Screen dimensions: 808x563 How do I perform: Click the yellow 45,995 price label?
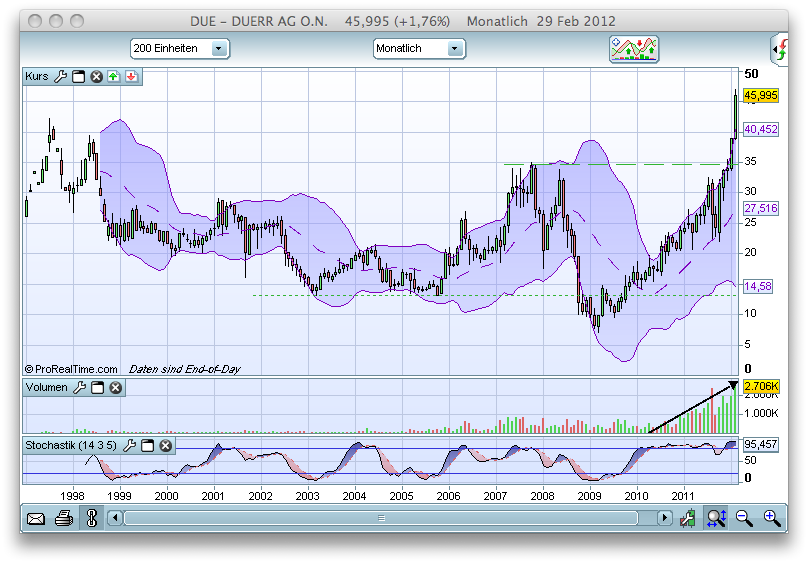[x=761, y=95]
